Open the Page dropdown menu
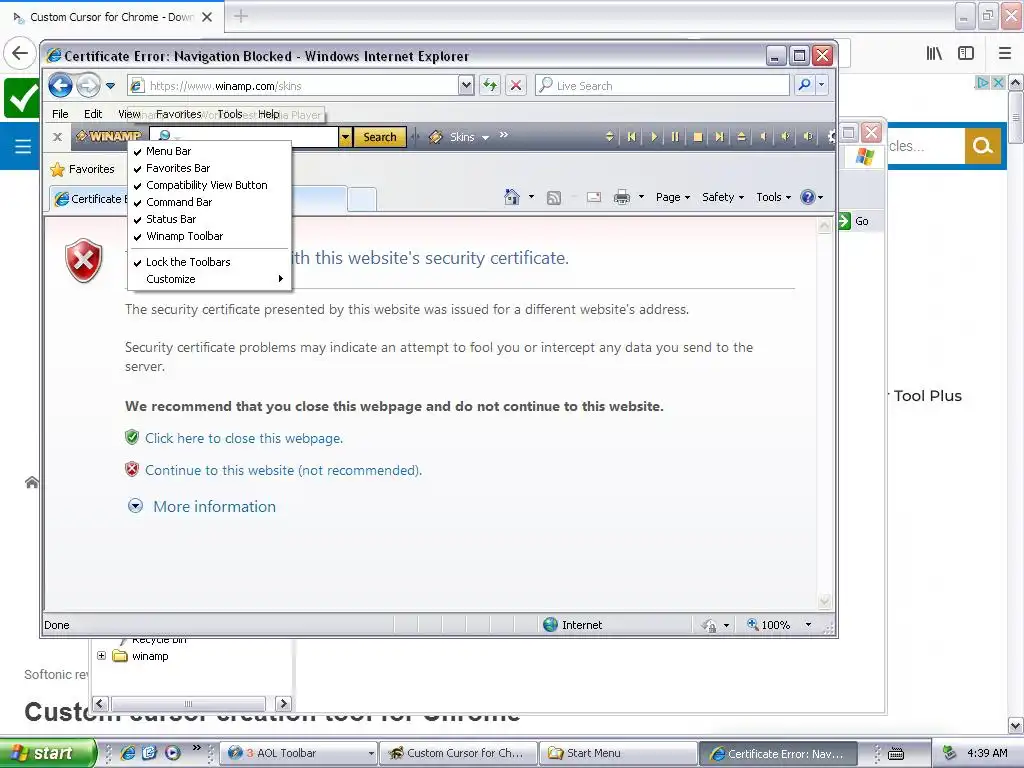 [x=673, y=197]
